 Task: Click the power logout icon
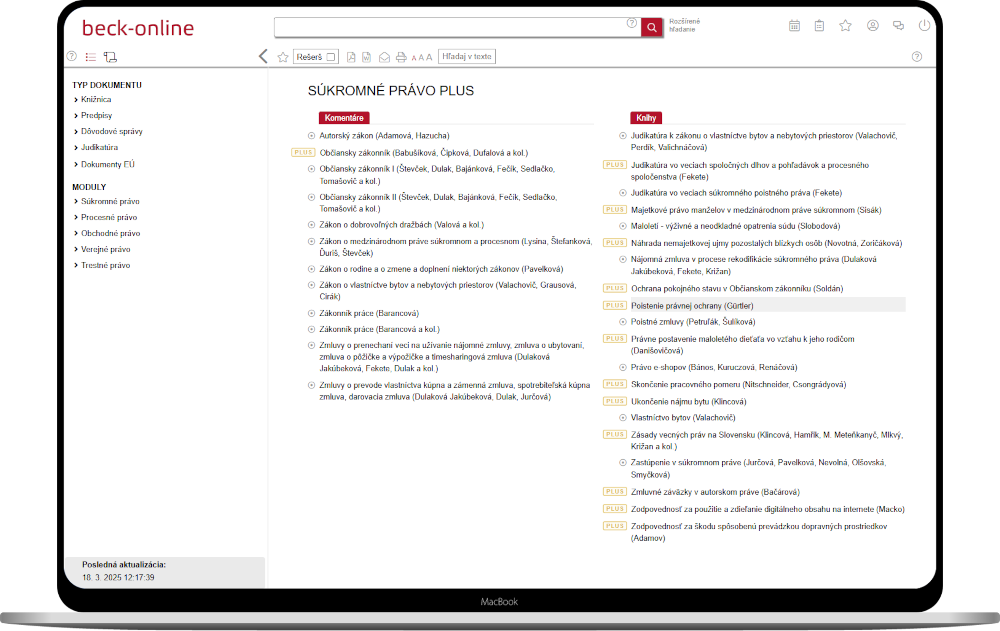pos(924,26)
